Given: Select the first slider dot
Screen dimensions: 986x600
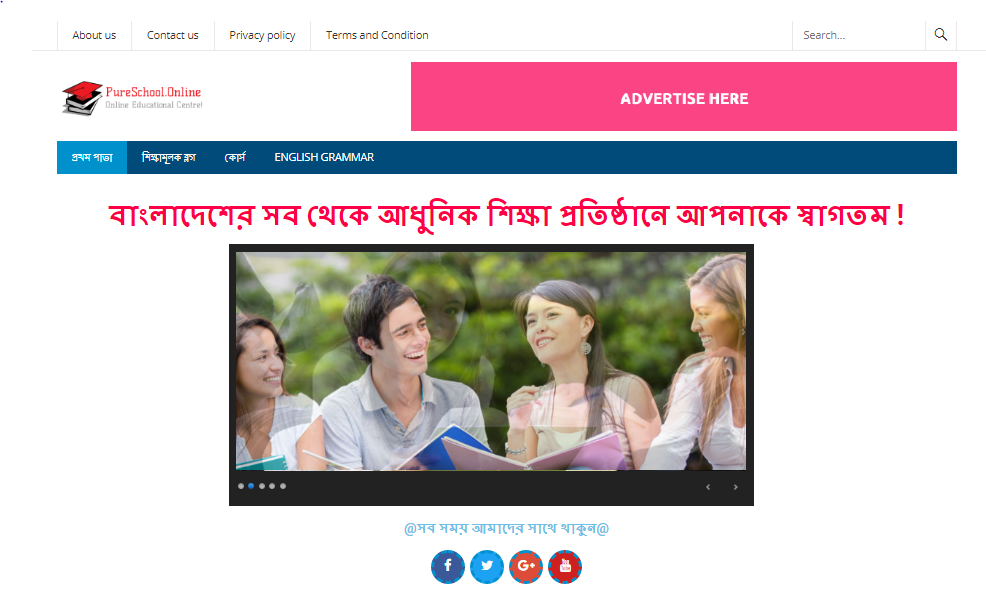Looking at the screenshot, I should [241, 486].
